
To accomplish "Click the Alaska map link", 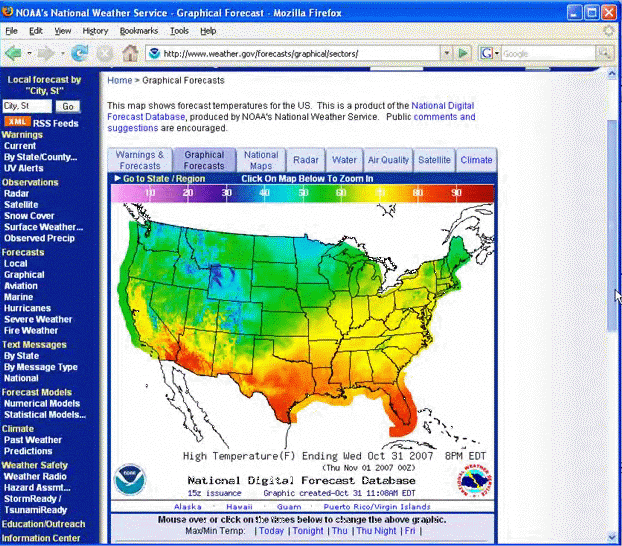I will click(x=188, y=507).
